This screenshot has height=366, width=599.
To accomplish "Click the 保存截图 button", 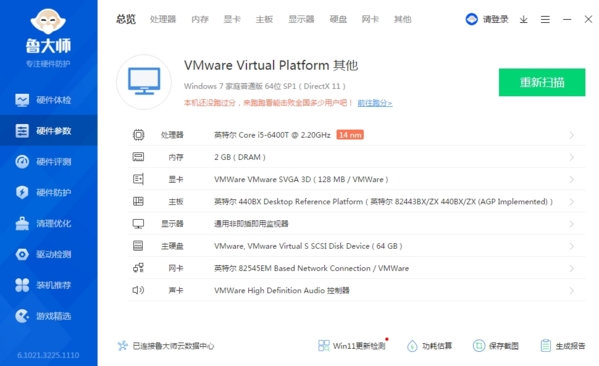I will pyautogui.click(x=495, y=346).
